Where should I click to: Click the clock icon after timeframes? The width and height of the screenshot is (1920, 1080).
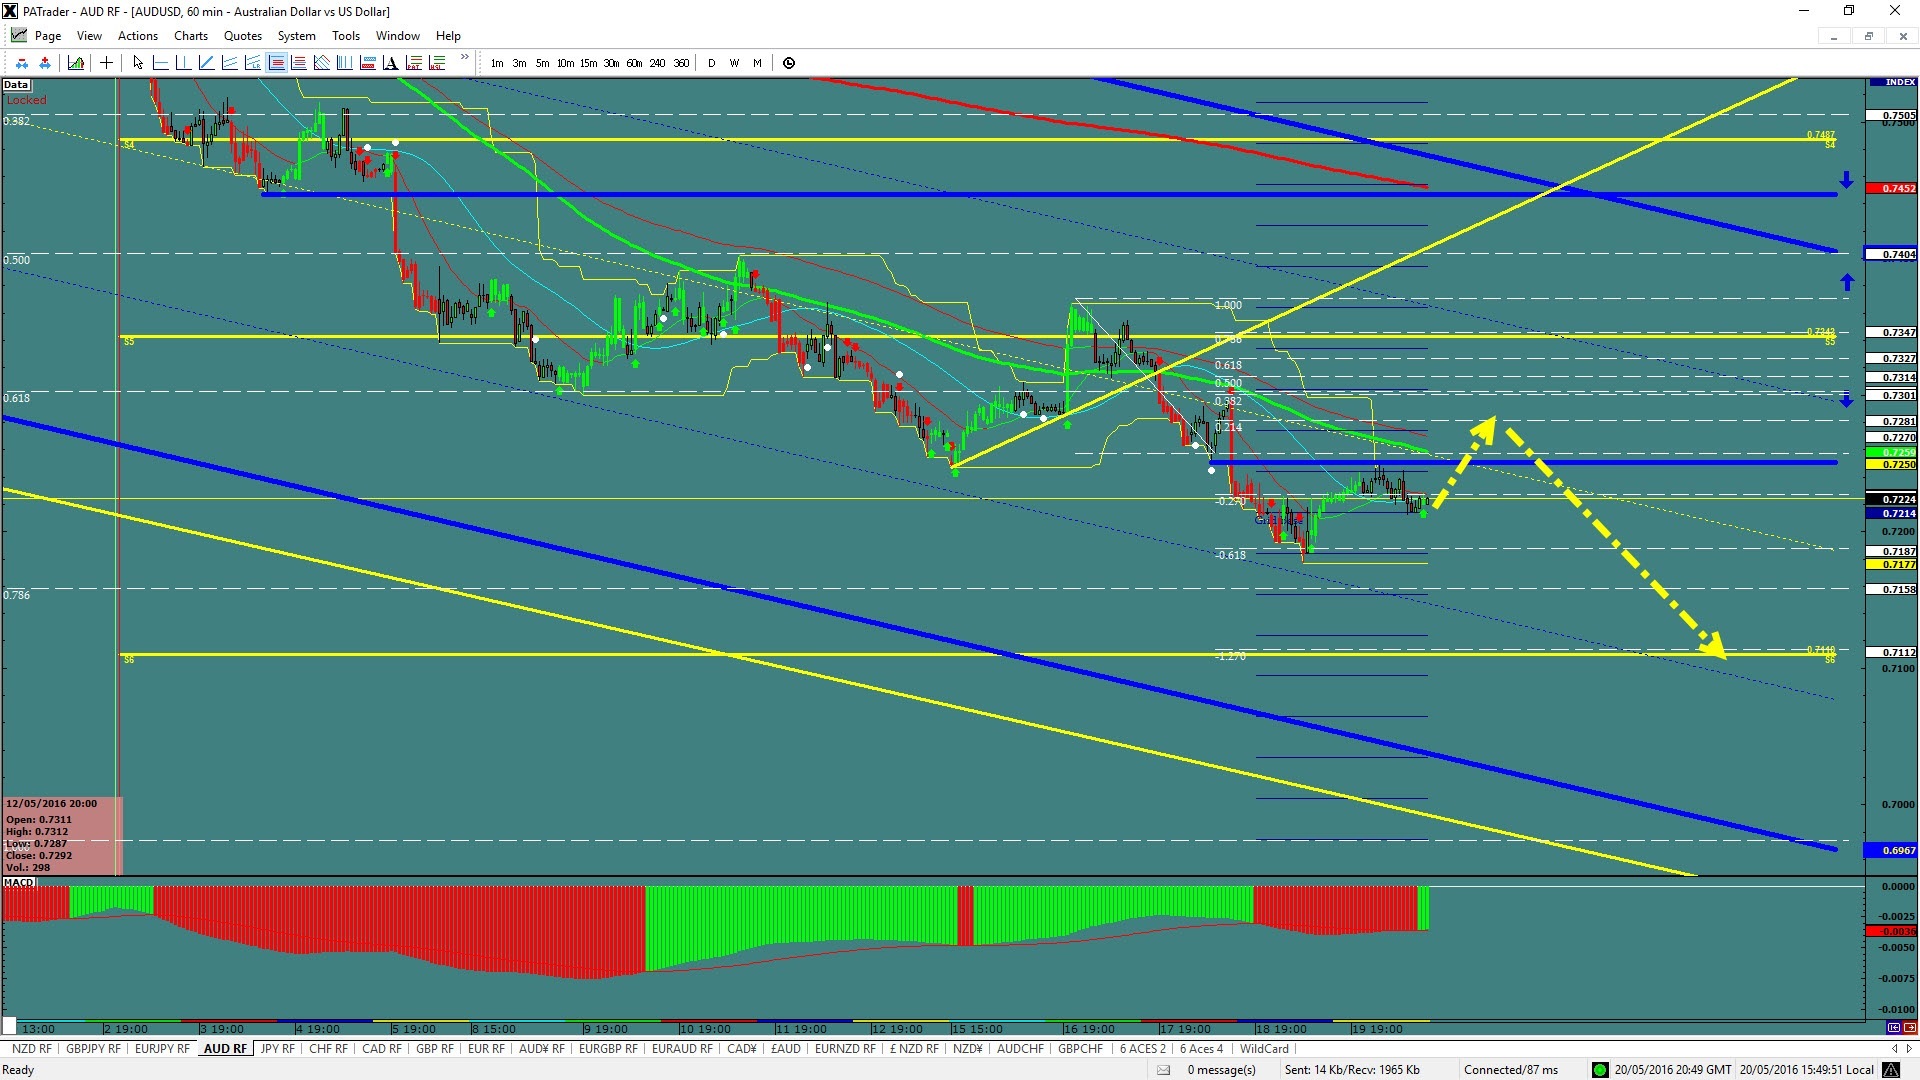tap(789, 63)
